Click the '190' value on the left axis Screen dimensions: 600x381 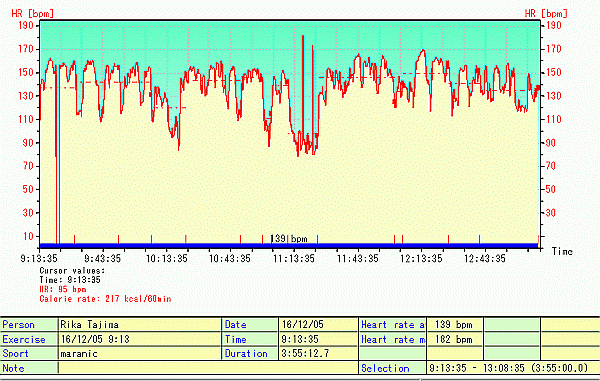[x=26, y=26]
